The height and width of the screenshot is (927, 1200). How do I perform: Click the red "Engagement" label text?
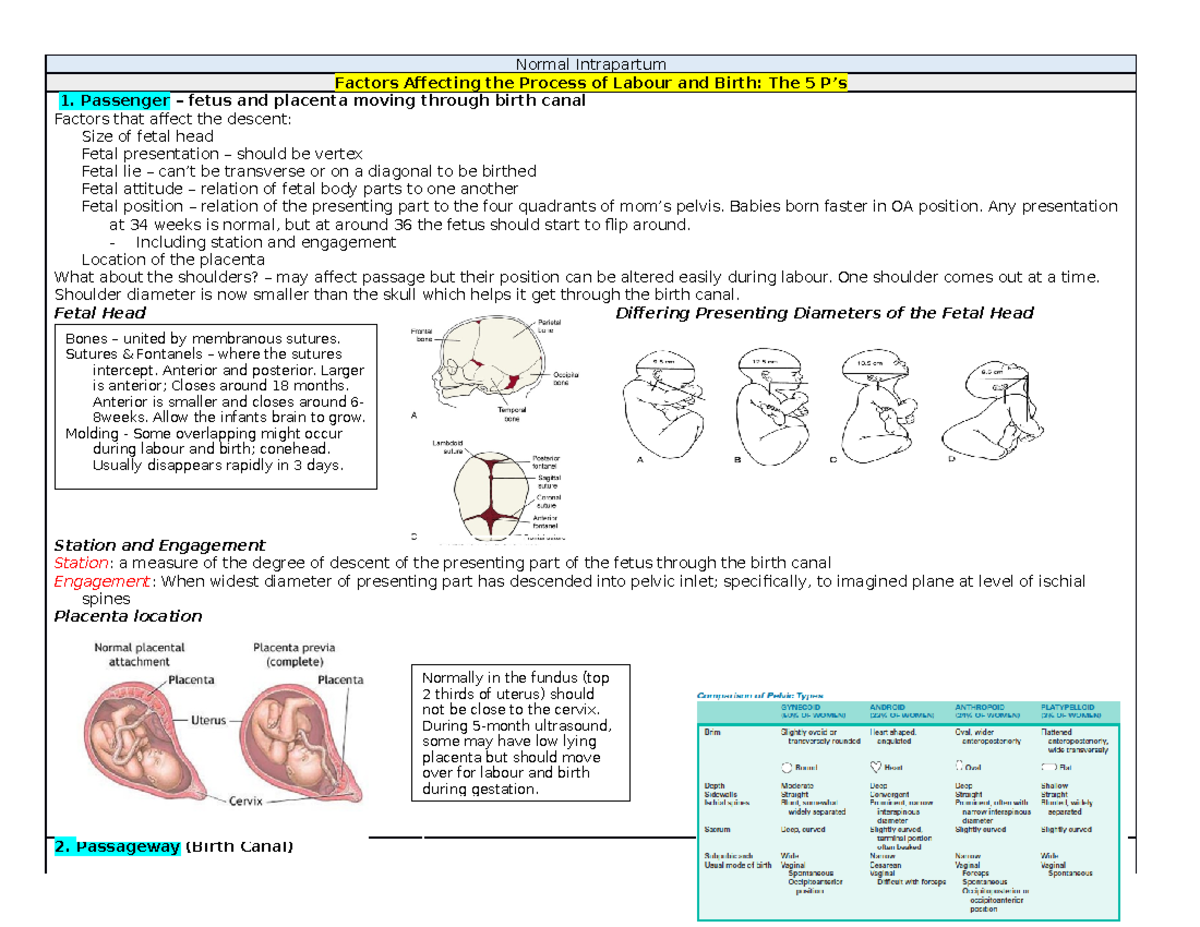pos(93,580)
